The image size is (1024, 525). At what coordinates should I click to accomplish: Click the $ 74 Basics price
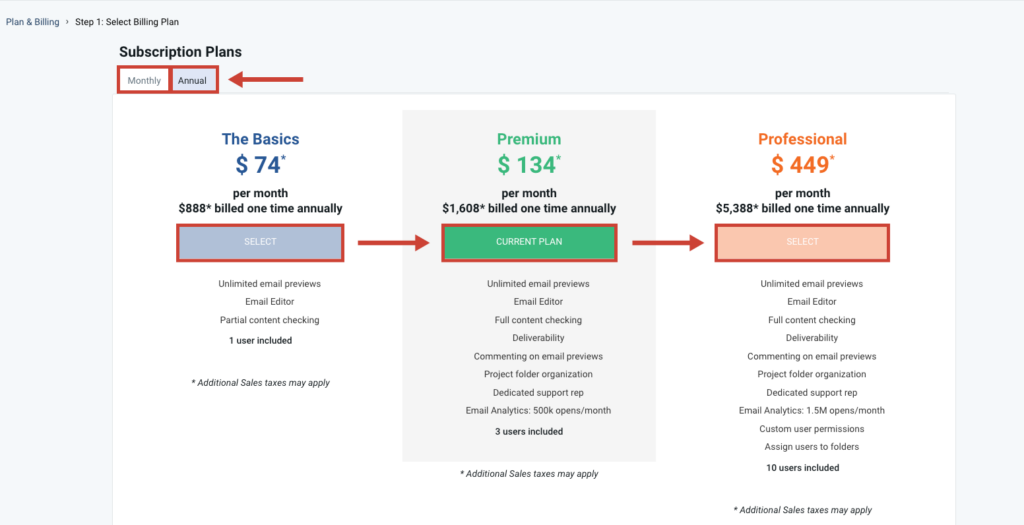(261, 165)
